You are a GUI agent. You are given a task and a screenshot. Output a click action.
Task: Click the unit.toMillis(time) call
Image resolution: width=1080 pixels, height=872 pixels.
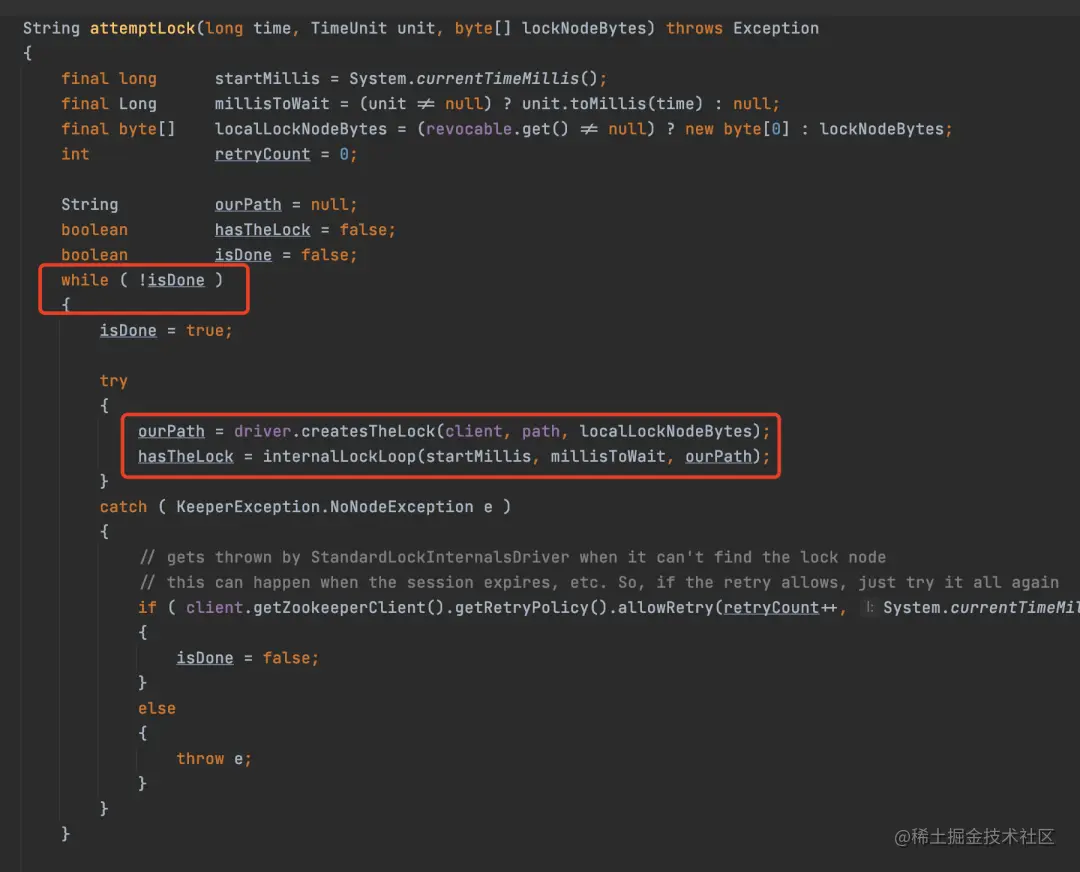(612, 104)
